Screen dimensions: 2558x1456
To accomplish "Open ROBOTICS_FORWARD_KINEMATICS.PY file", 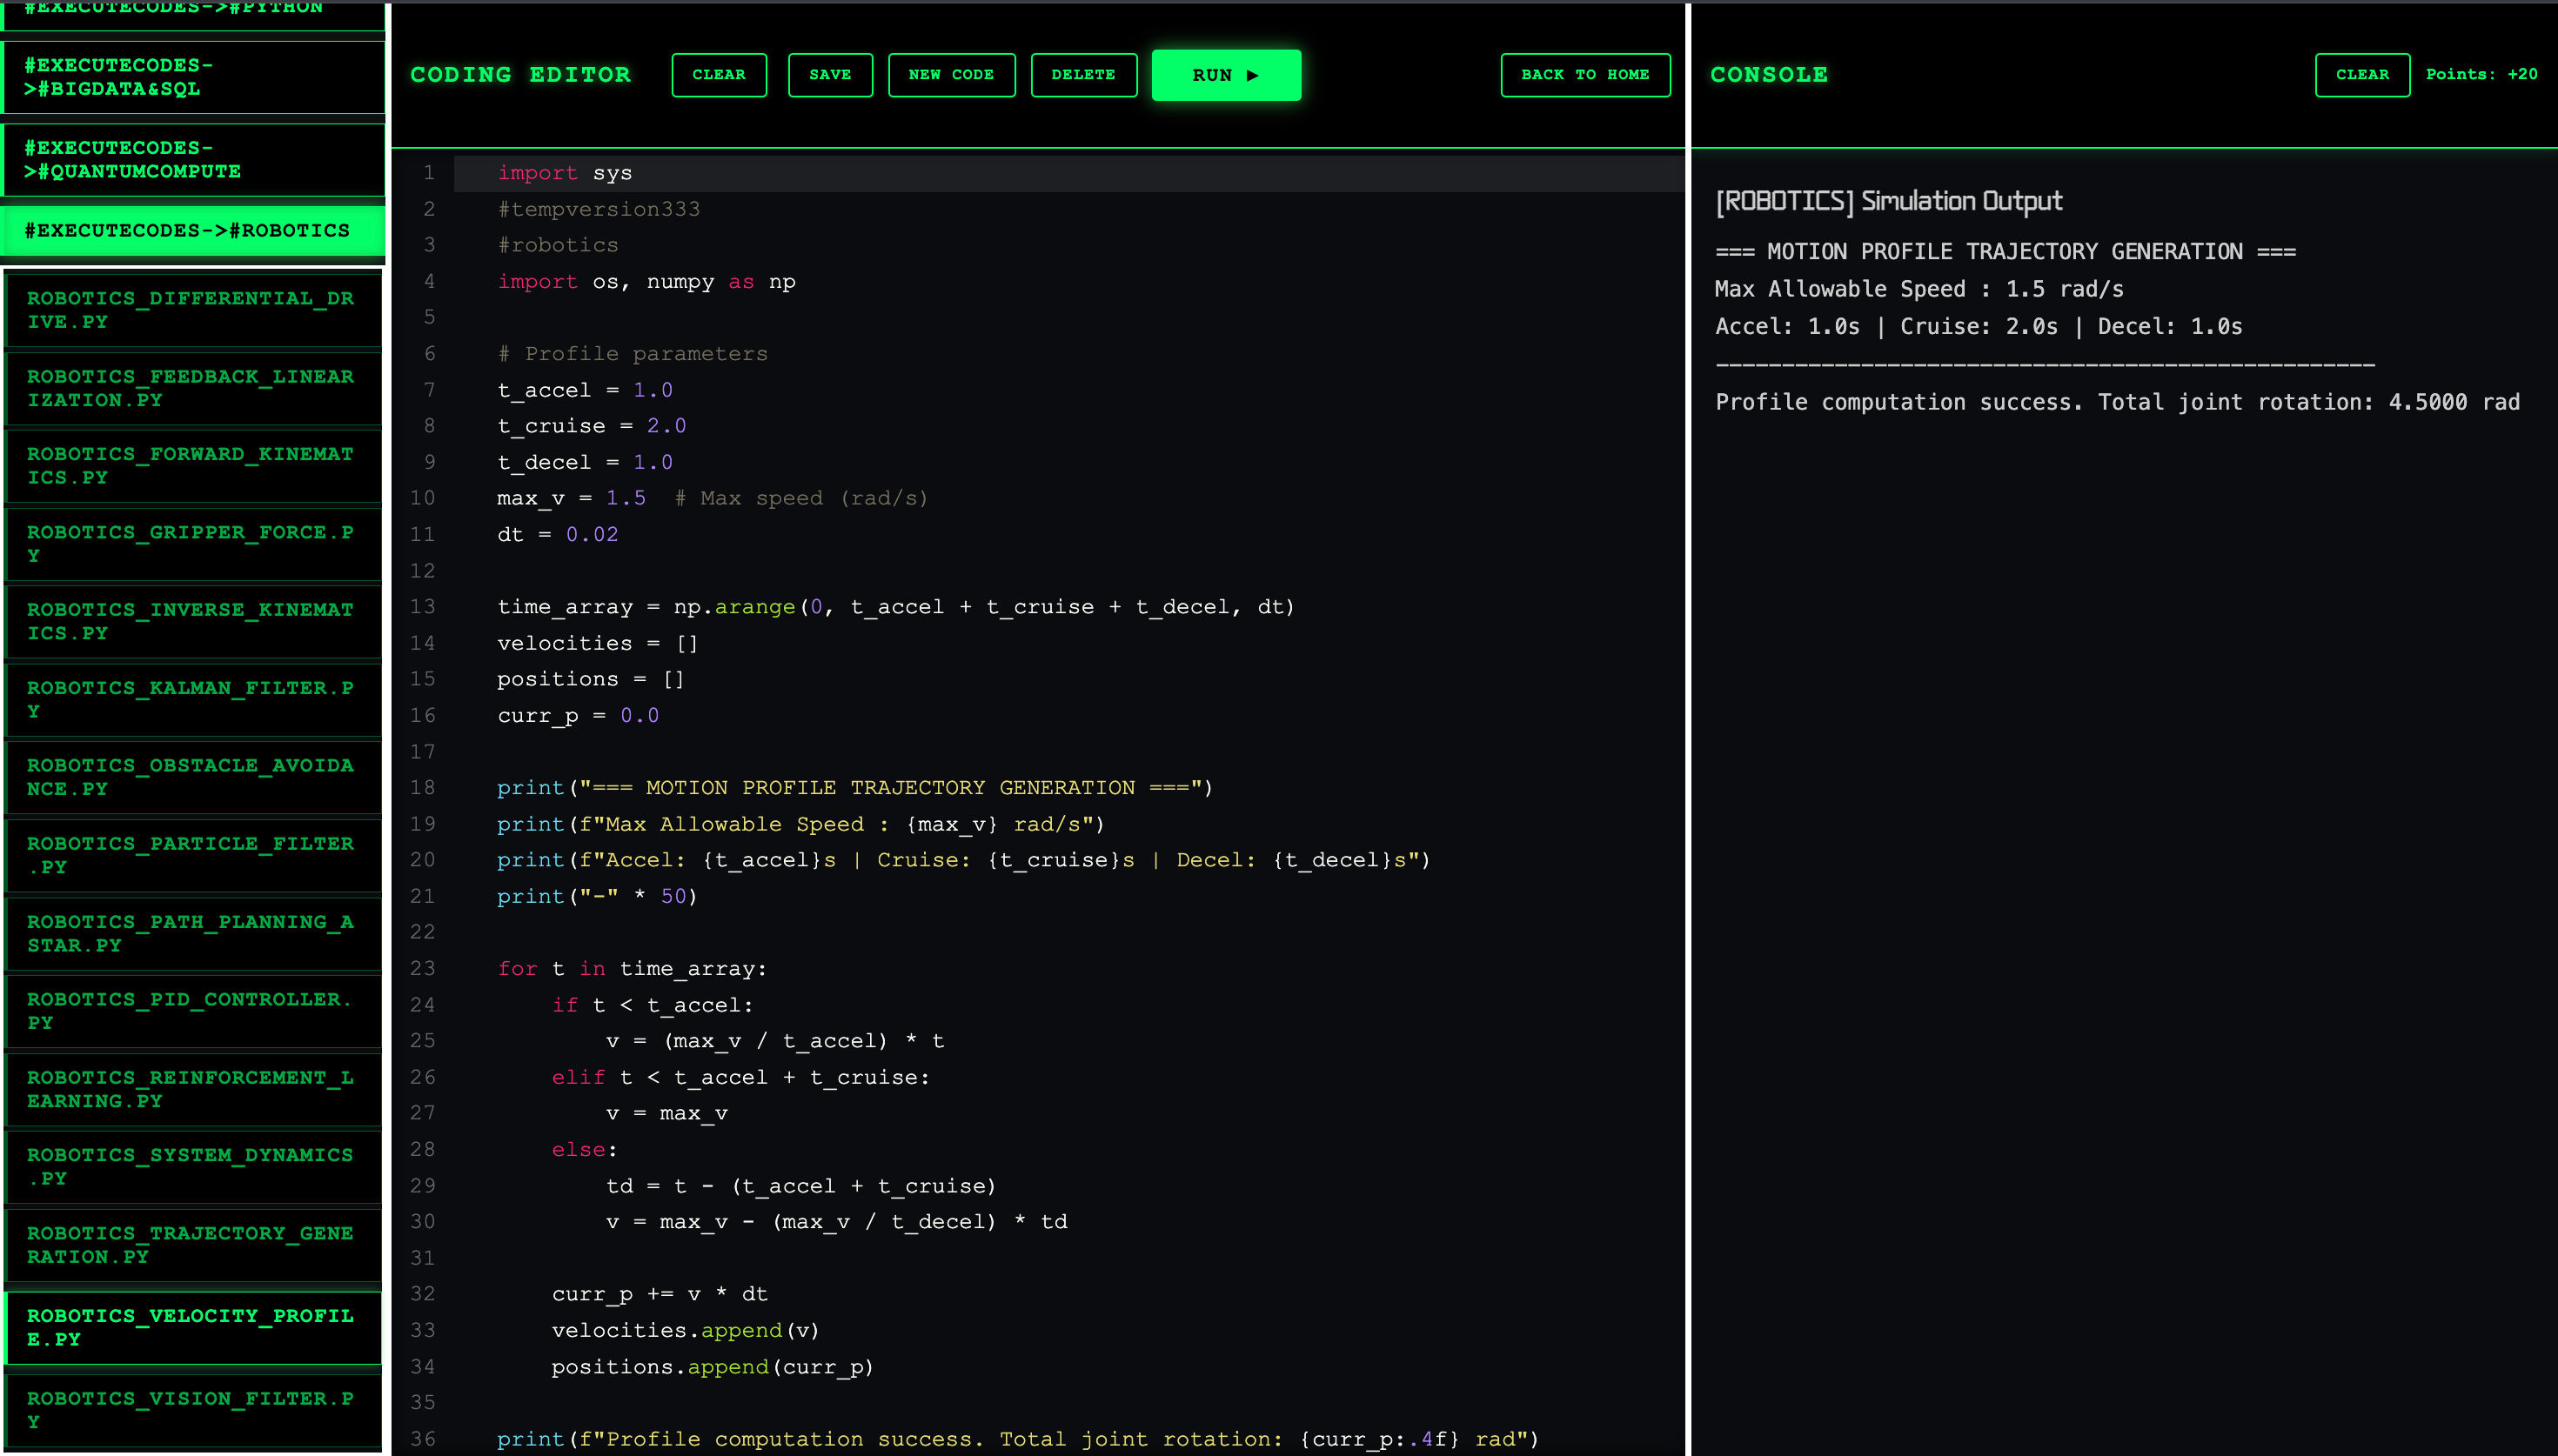I will coord(193,465).
